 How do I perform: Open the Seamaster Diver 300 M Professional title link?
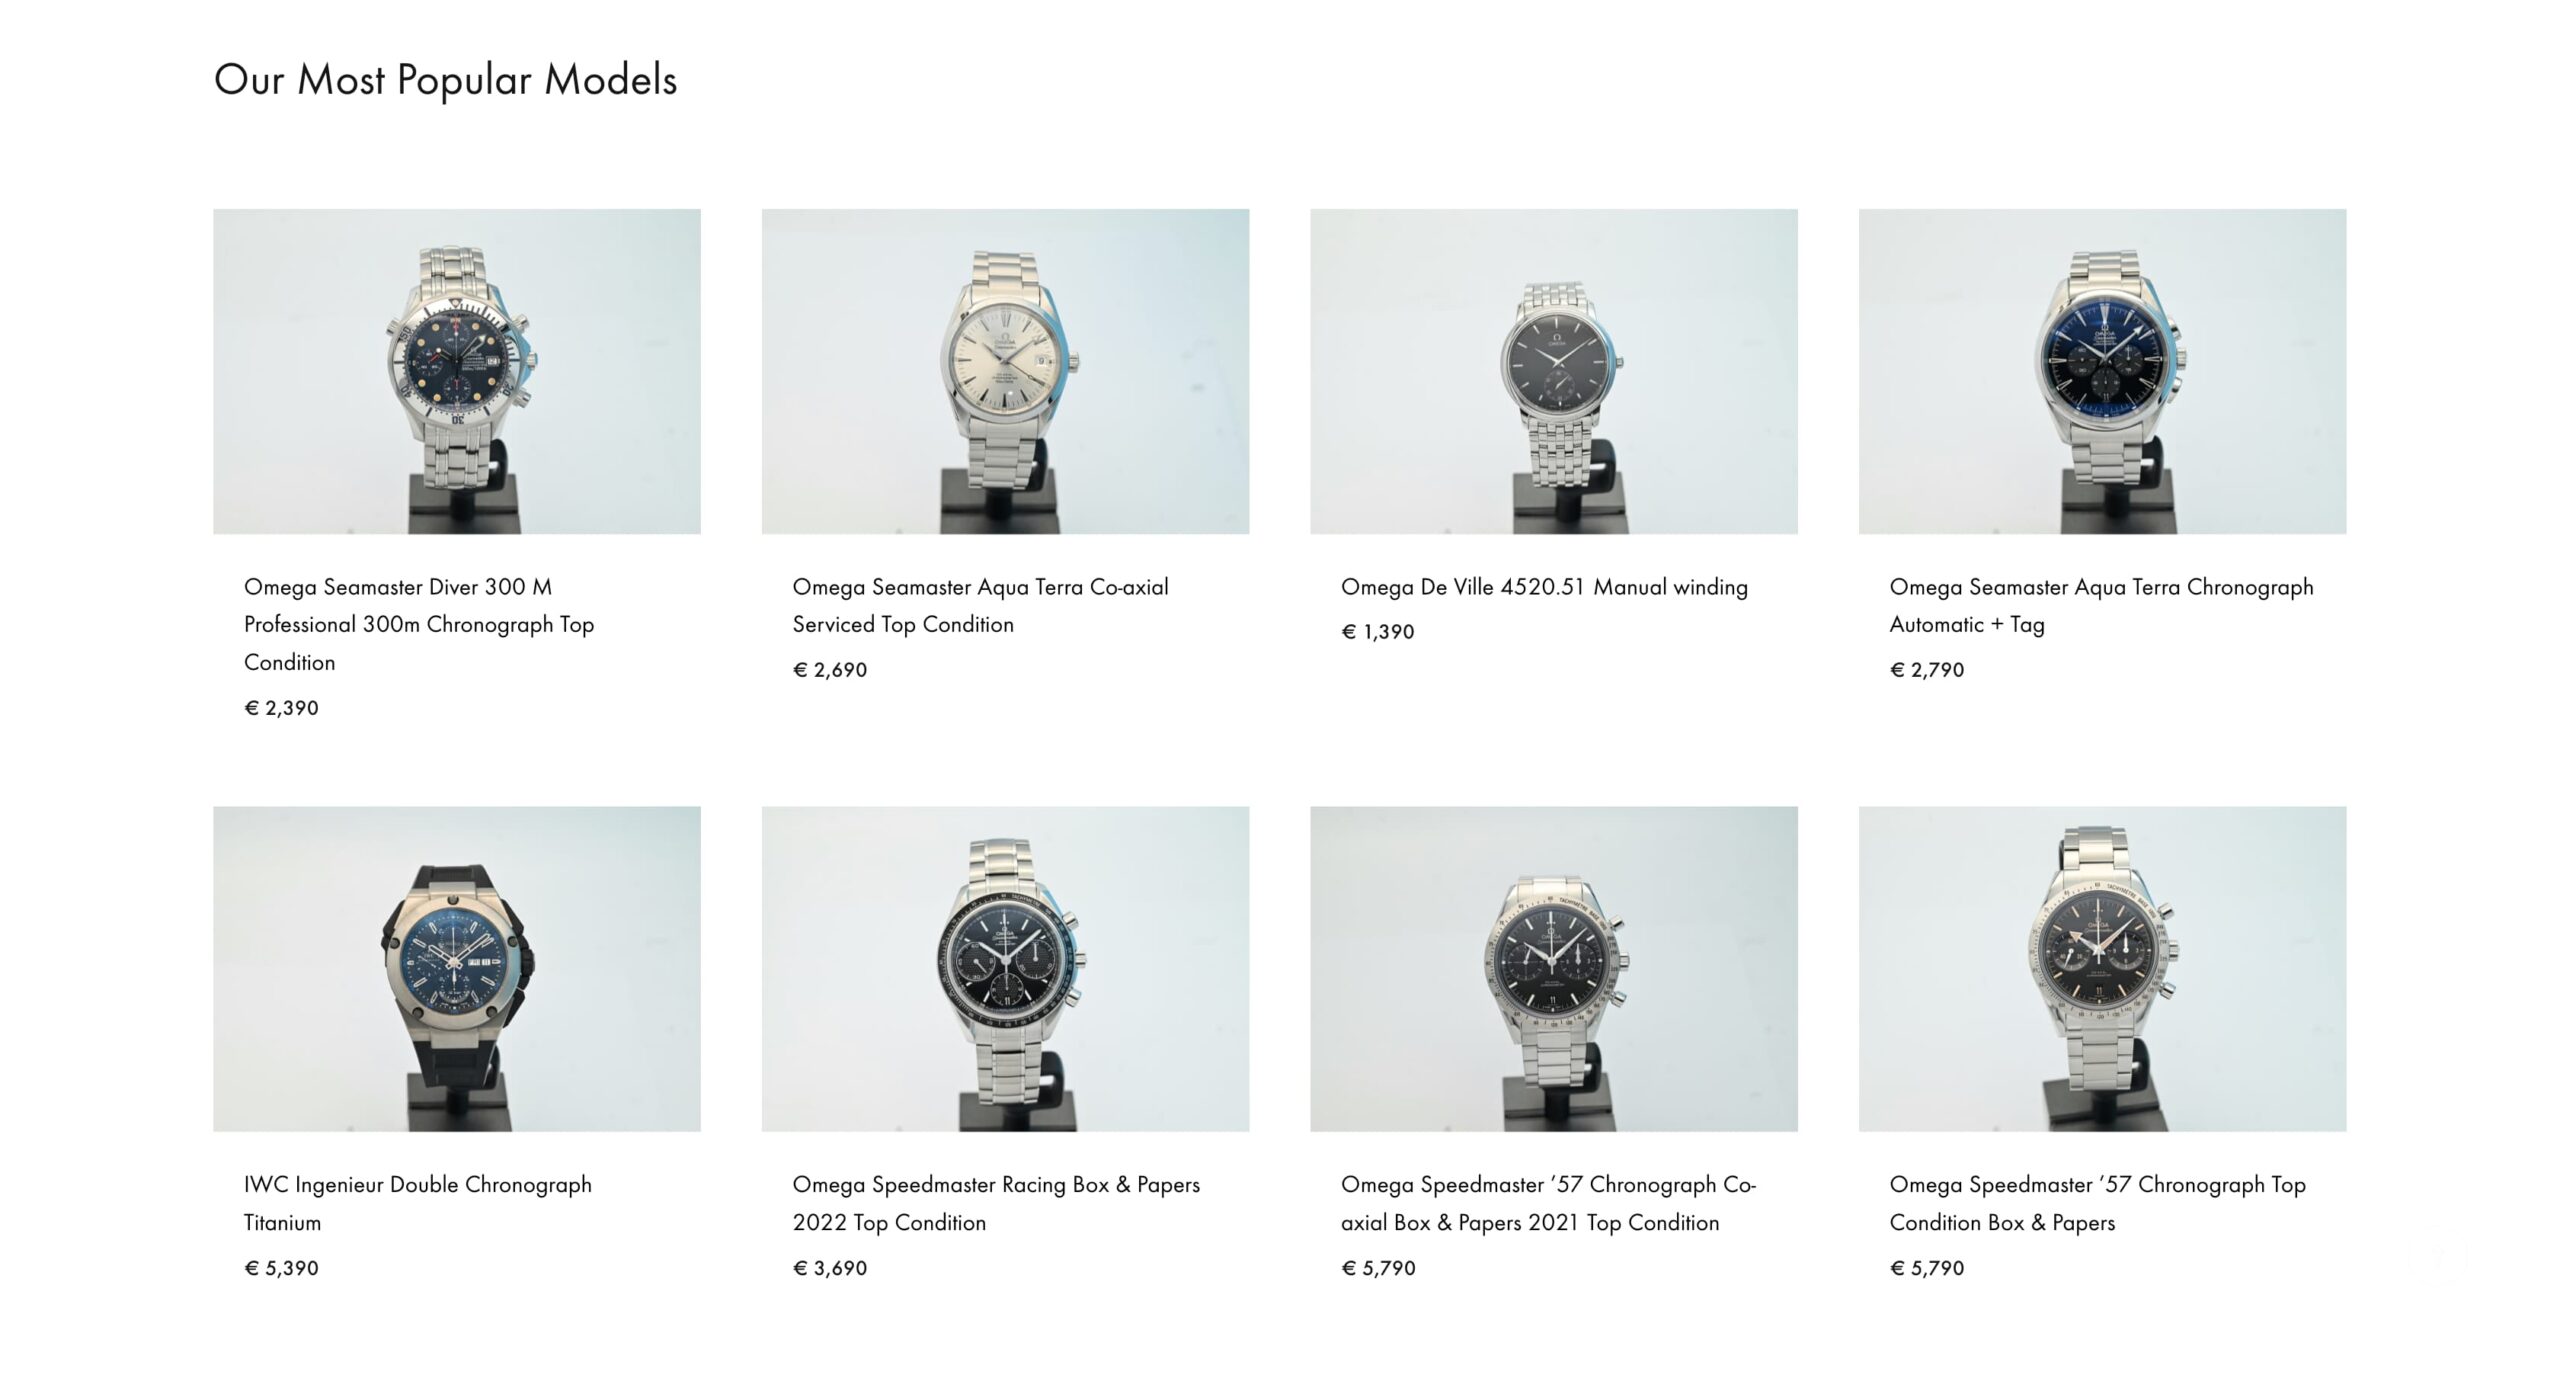click(x=419, y=624)
